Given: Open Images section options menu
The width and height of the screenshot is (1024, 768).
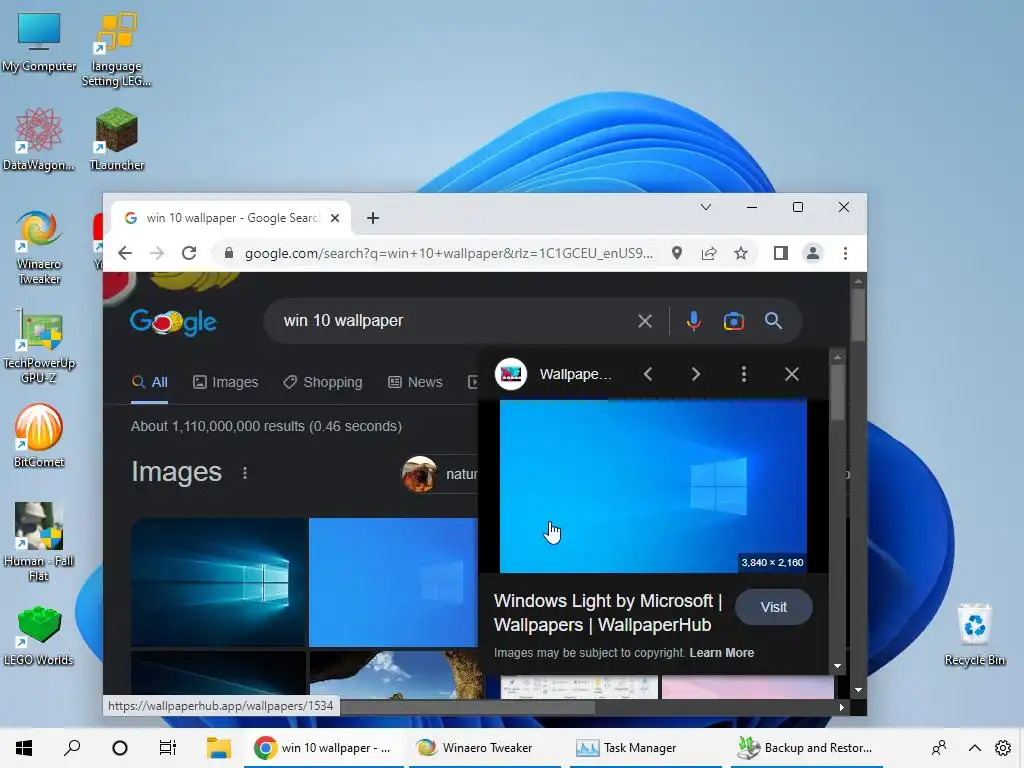Looking at the screenshot, I should coord(245,473).
